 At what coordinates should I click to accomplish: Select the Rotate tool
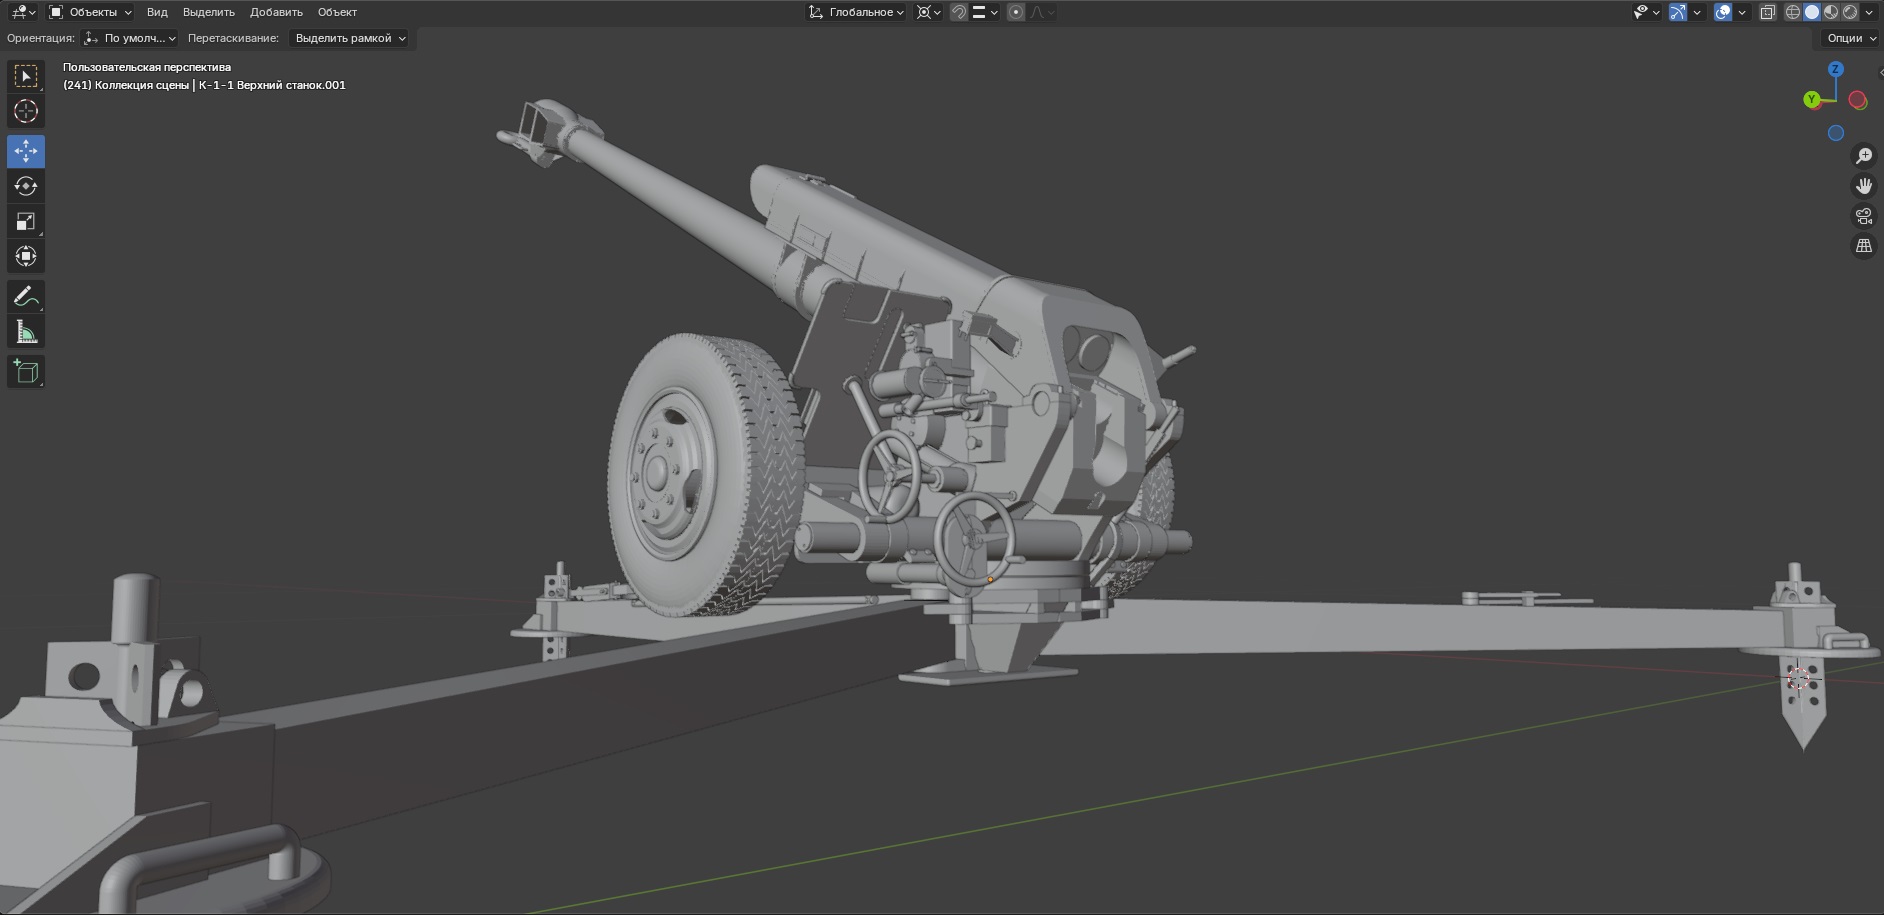click(26, 186)
